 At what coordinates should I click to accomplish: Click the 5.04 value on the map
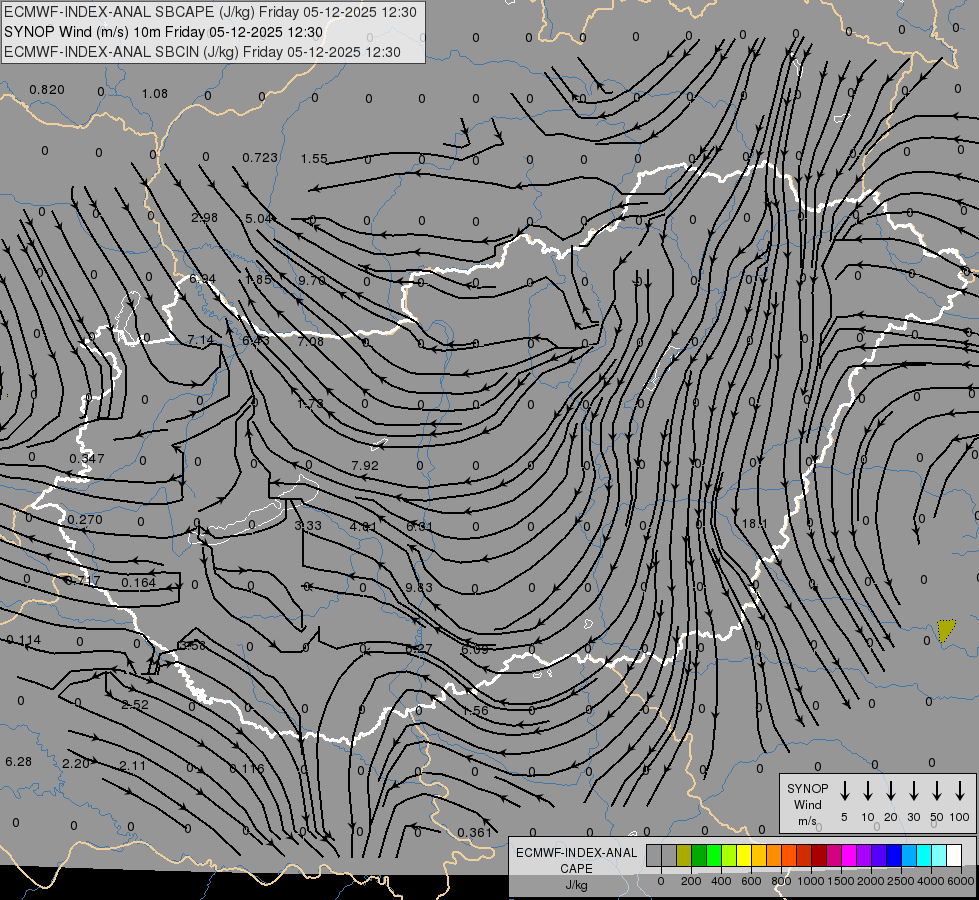pyautogui.click(x=258, y=219)
